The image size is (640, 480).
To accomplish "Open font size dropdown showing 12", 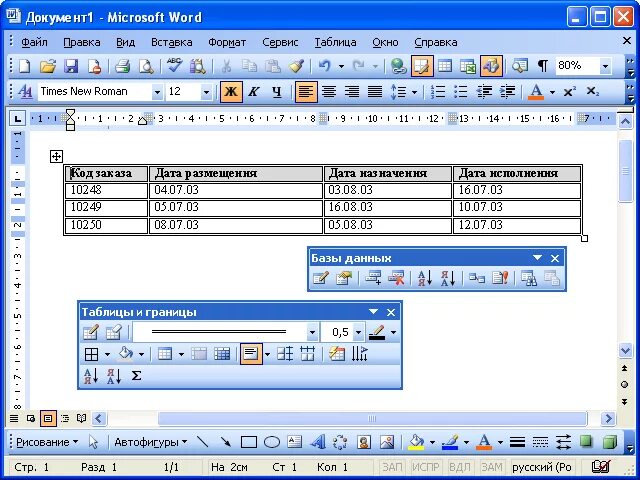I will pos(206,92).
